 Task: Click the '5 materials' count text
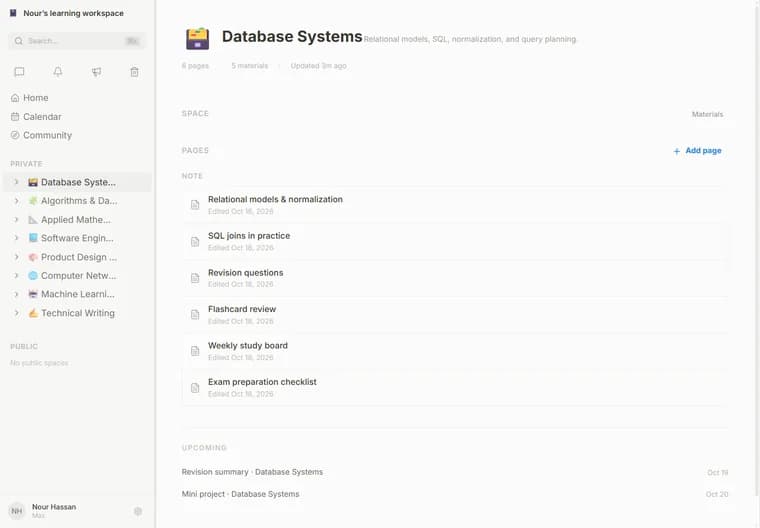click(x=250, y=66)
